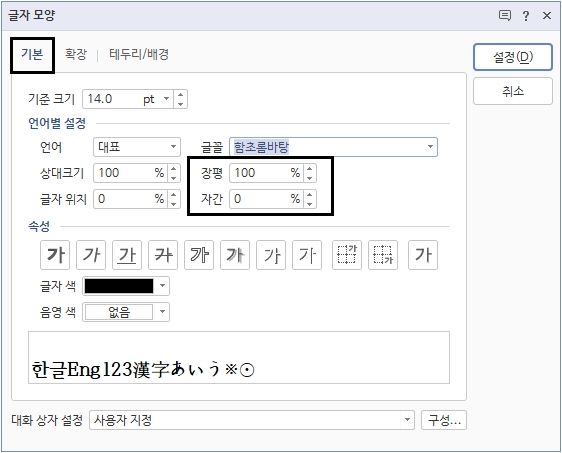Viewport: 562px width, 453px height.
Task: Increase 자간 with up arrow
Action: click(x=310, y=195)
